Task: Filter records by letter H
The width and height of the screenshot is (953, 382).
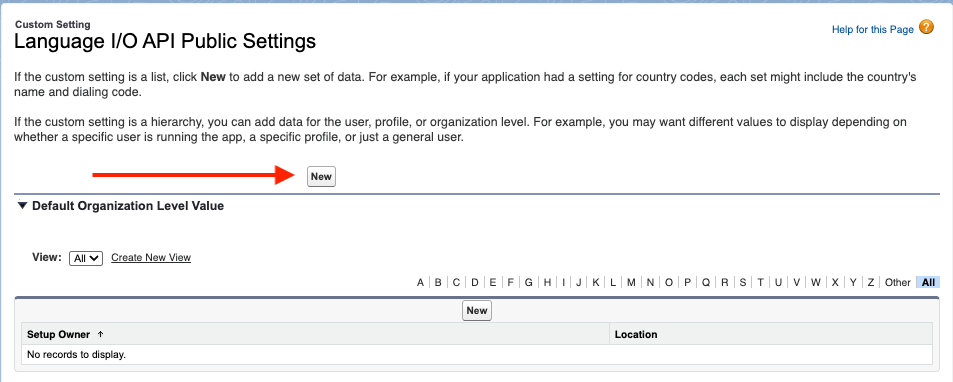Action: tap(548, 282)
